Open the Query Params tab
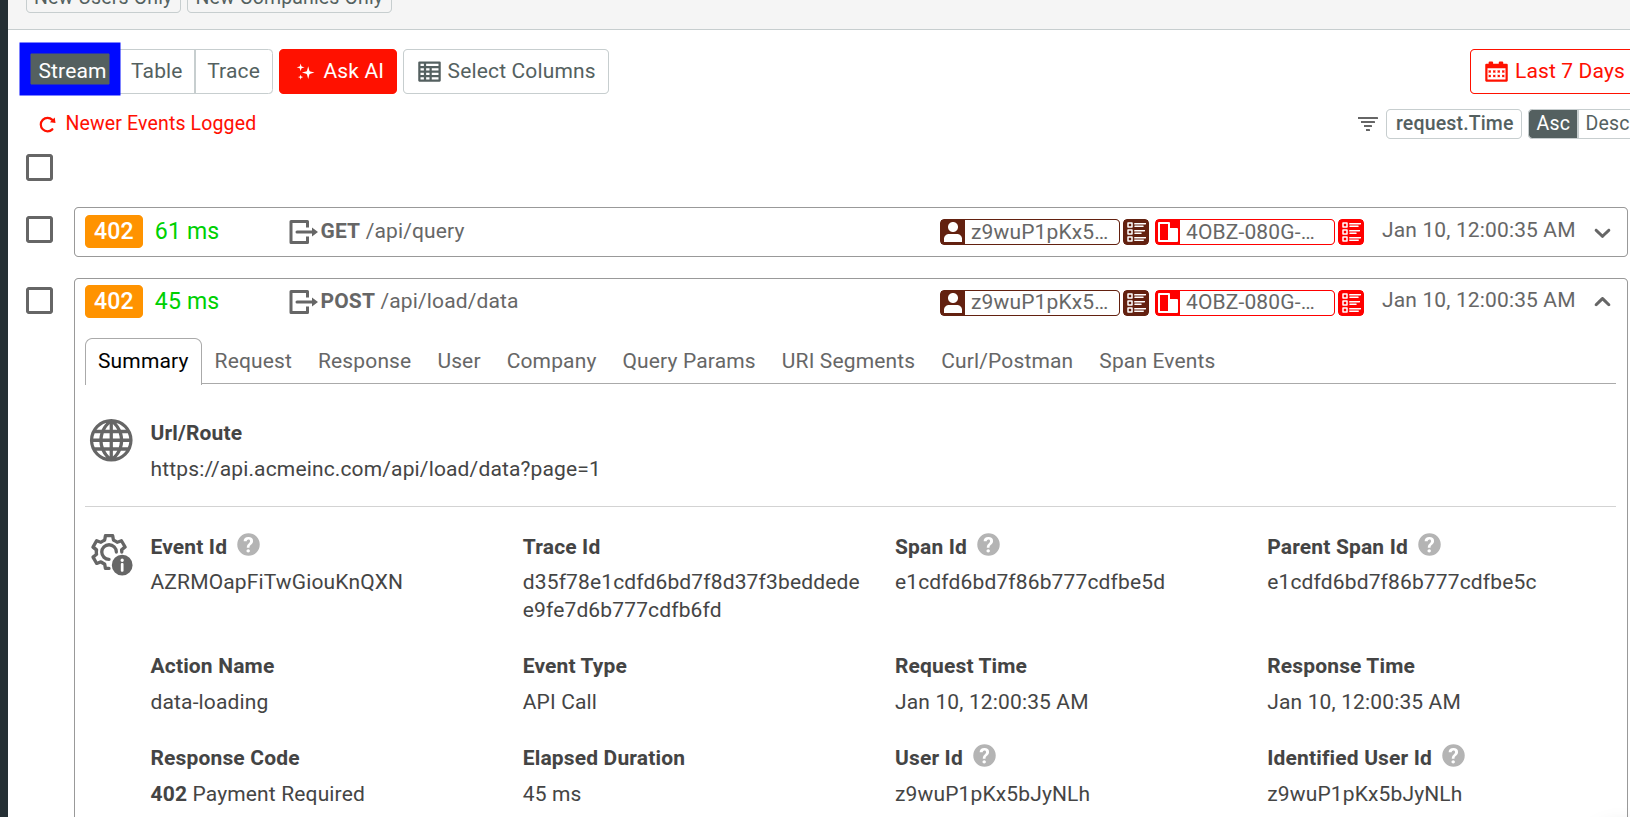1630x817 pixels. pyautogui.click(x=689, y=361)
